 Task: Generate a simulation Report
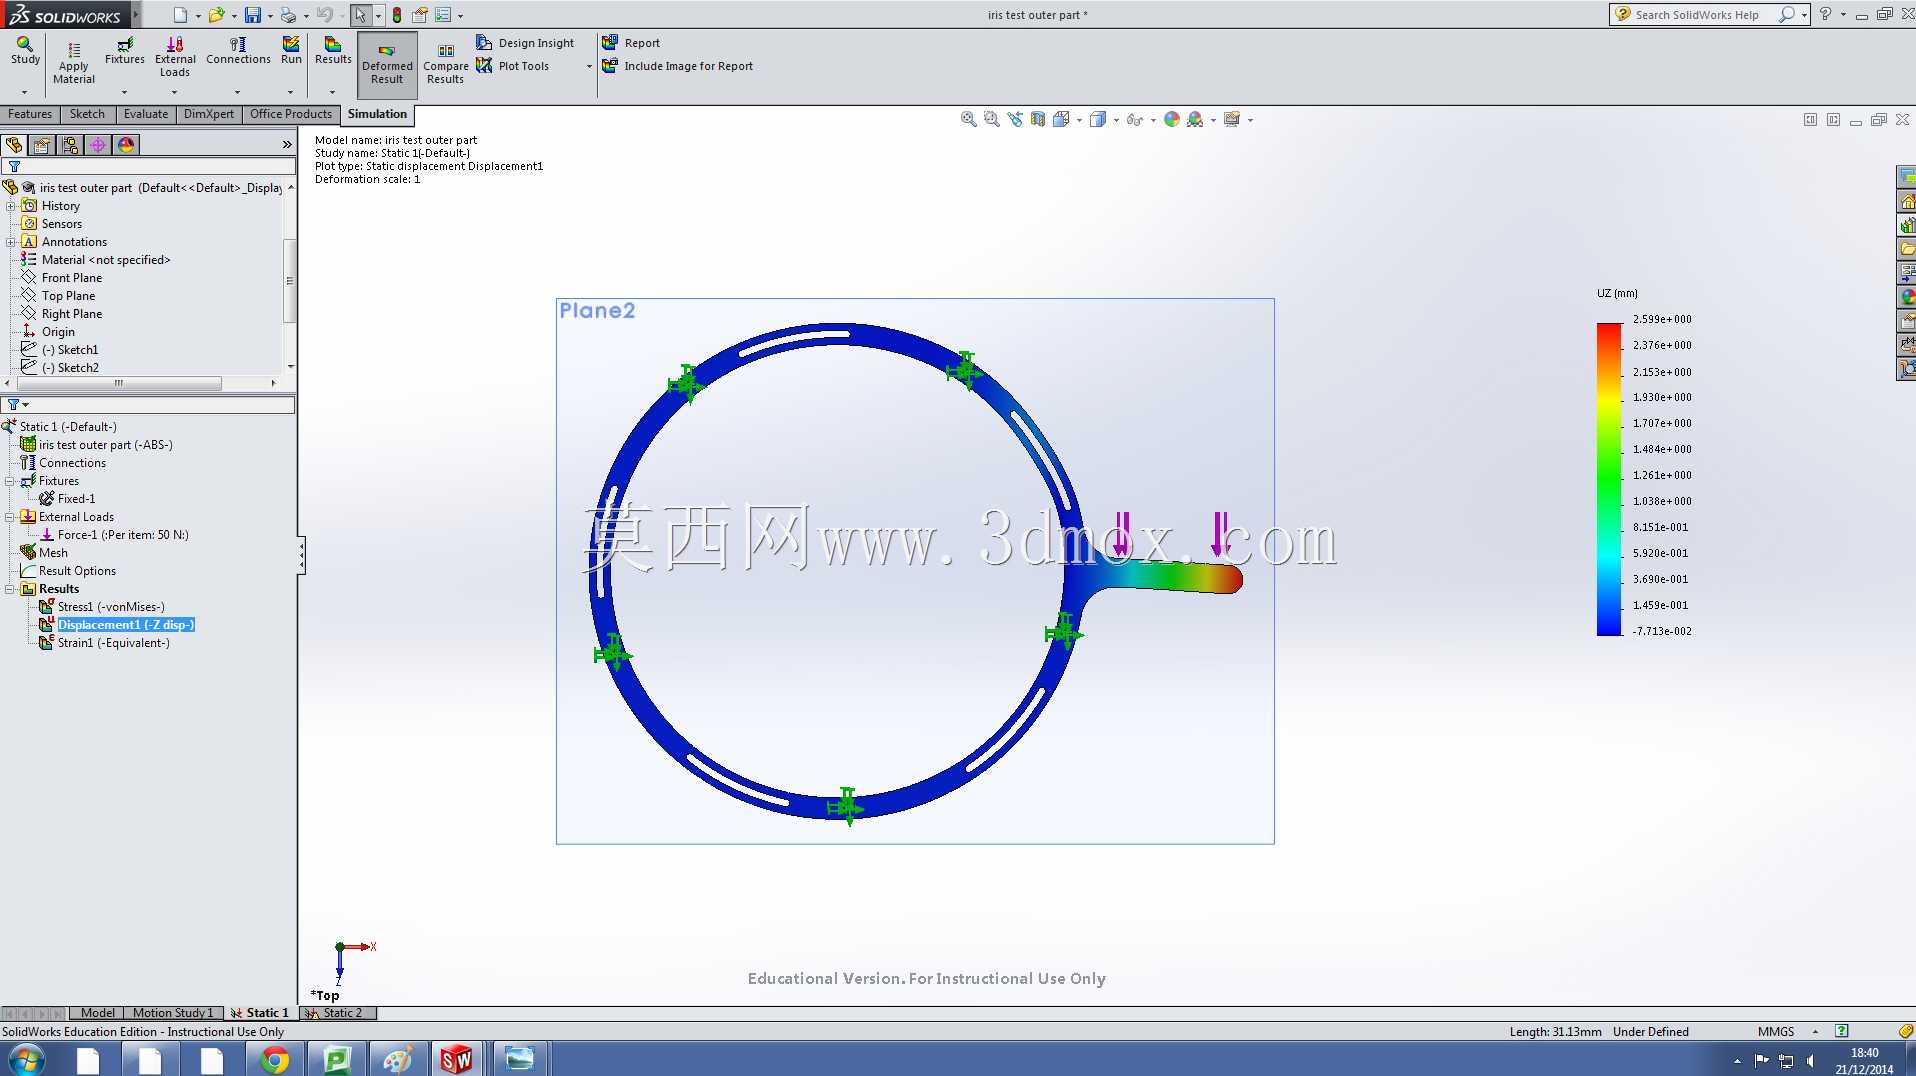point(631,43)
